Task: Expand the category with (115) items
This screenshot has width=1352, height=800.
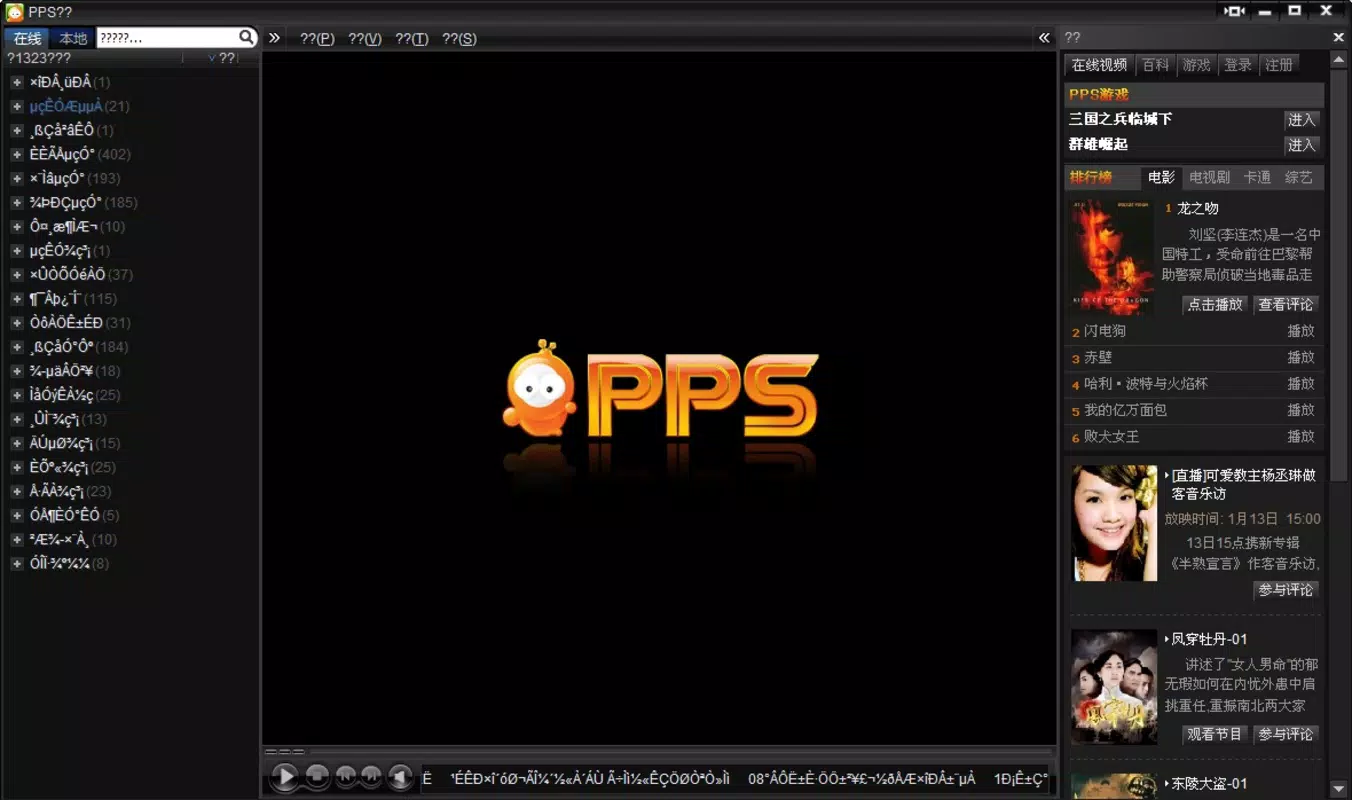Action: pos(17,299)
